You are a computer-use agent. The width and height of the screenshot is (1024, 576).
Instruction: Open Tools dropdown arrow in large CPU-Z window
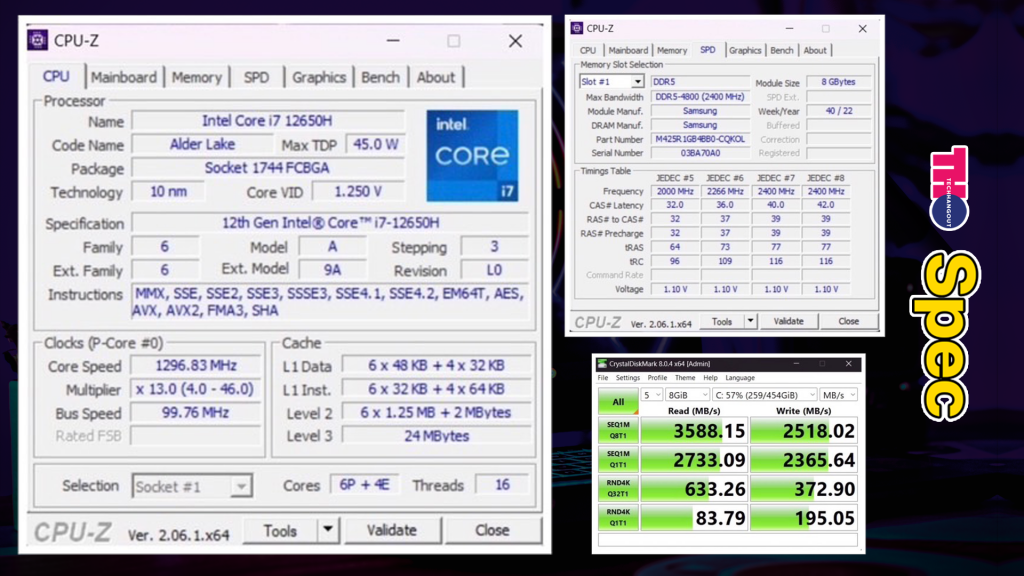[328, 530]
